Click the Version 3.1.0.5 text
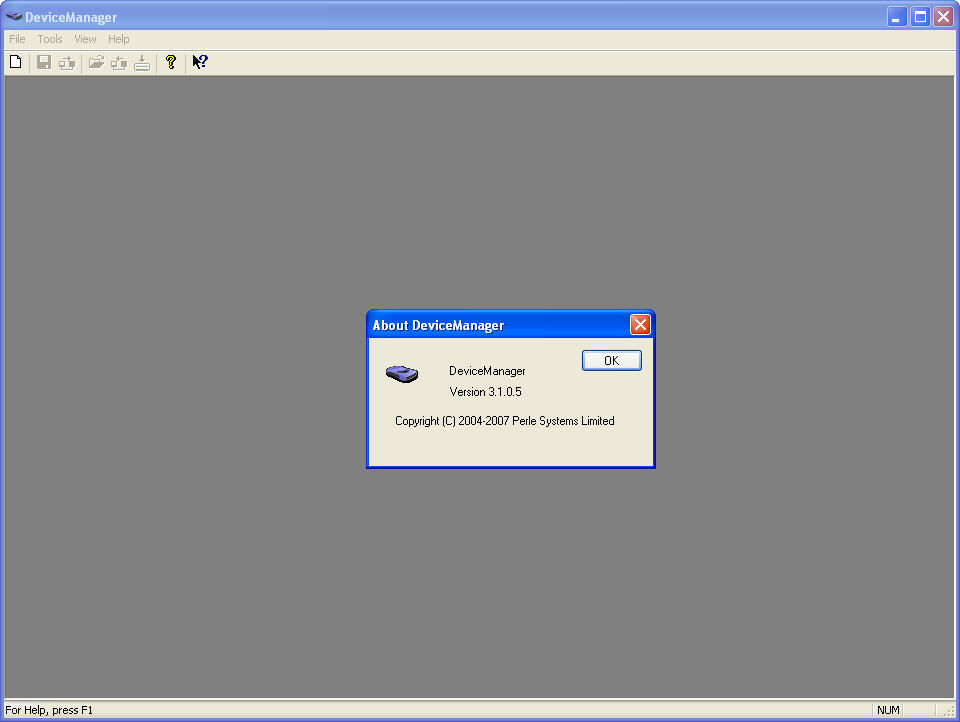 pos(485,392)
